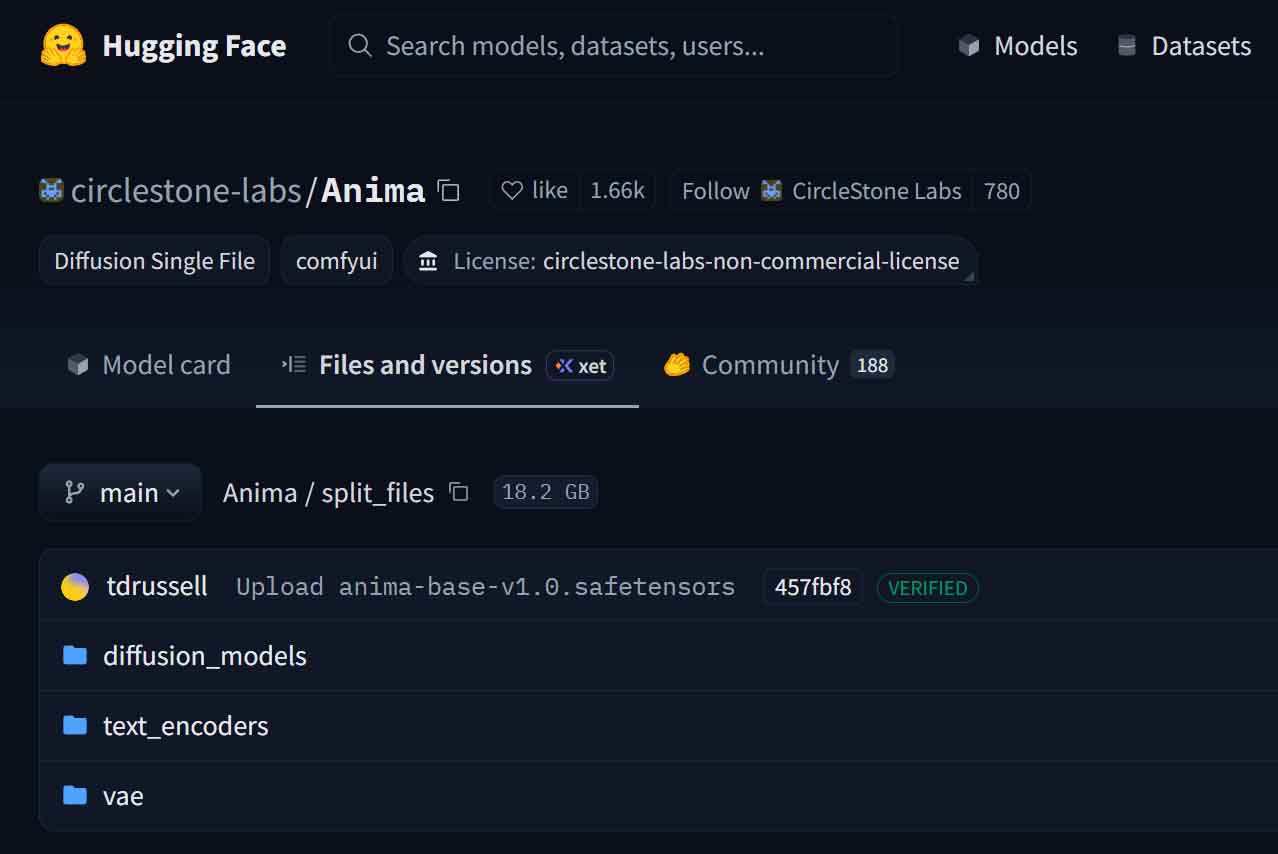Go to the Anima root breadcrumb

tap(260, 493)
